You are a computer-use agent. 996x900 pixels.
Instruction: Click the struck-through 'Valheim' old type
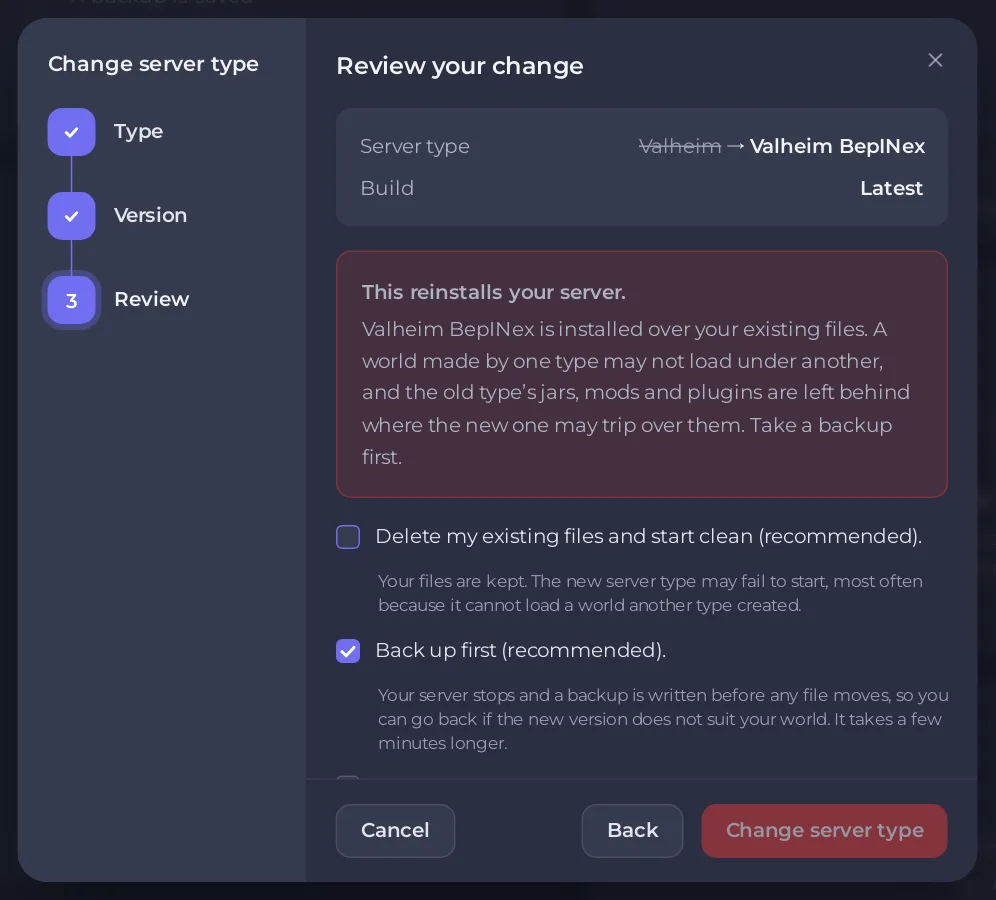pyautogui.click(x=680, y=147)
